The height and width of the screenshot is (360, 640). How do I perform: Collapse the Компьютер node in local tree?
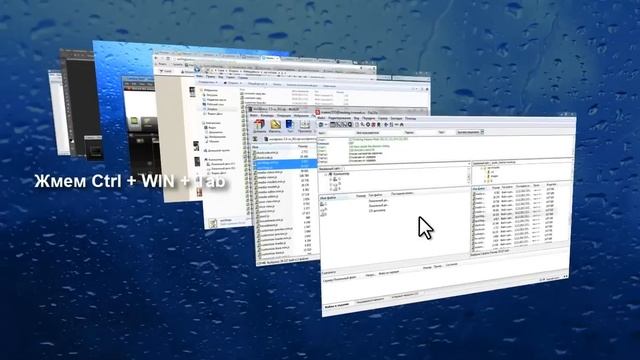click(x=326, y=174)
